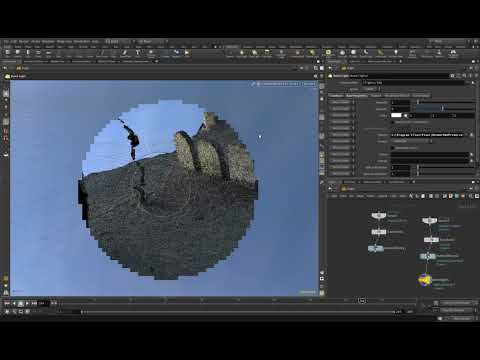Screen dimensions: 480x360
Task: Select the Environment Light shelf tool
Action: 328,53
